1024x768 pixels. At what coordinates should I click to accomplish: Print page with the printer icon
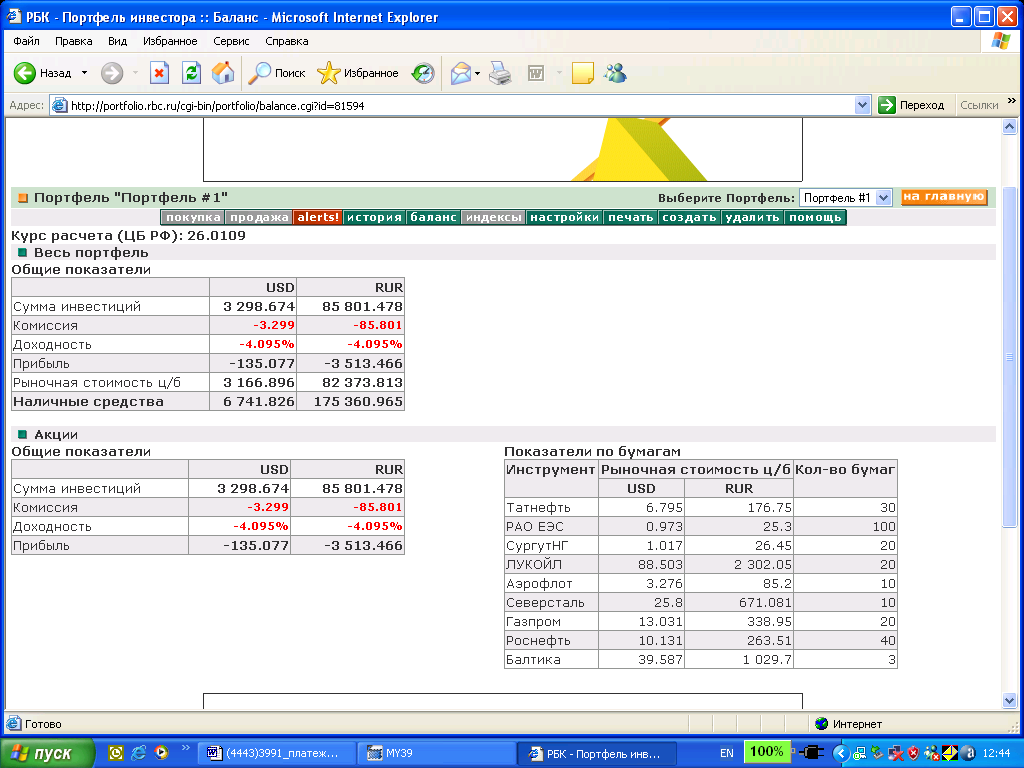point(501,73)
